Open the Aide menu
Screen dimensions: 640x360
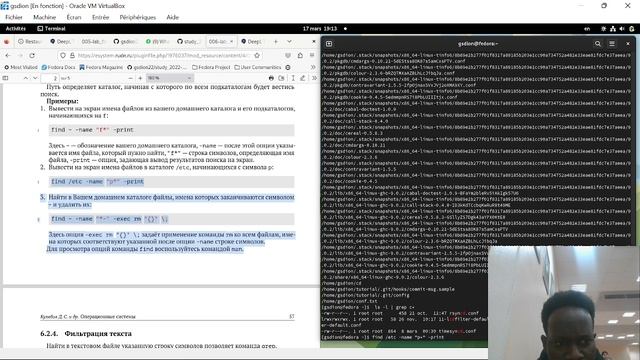click(x=173, y=17)
